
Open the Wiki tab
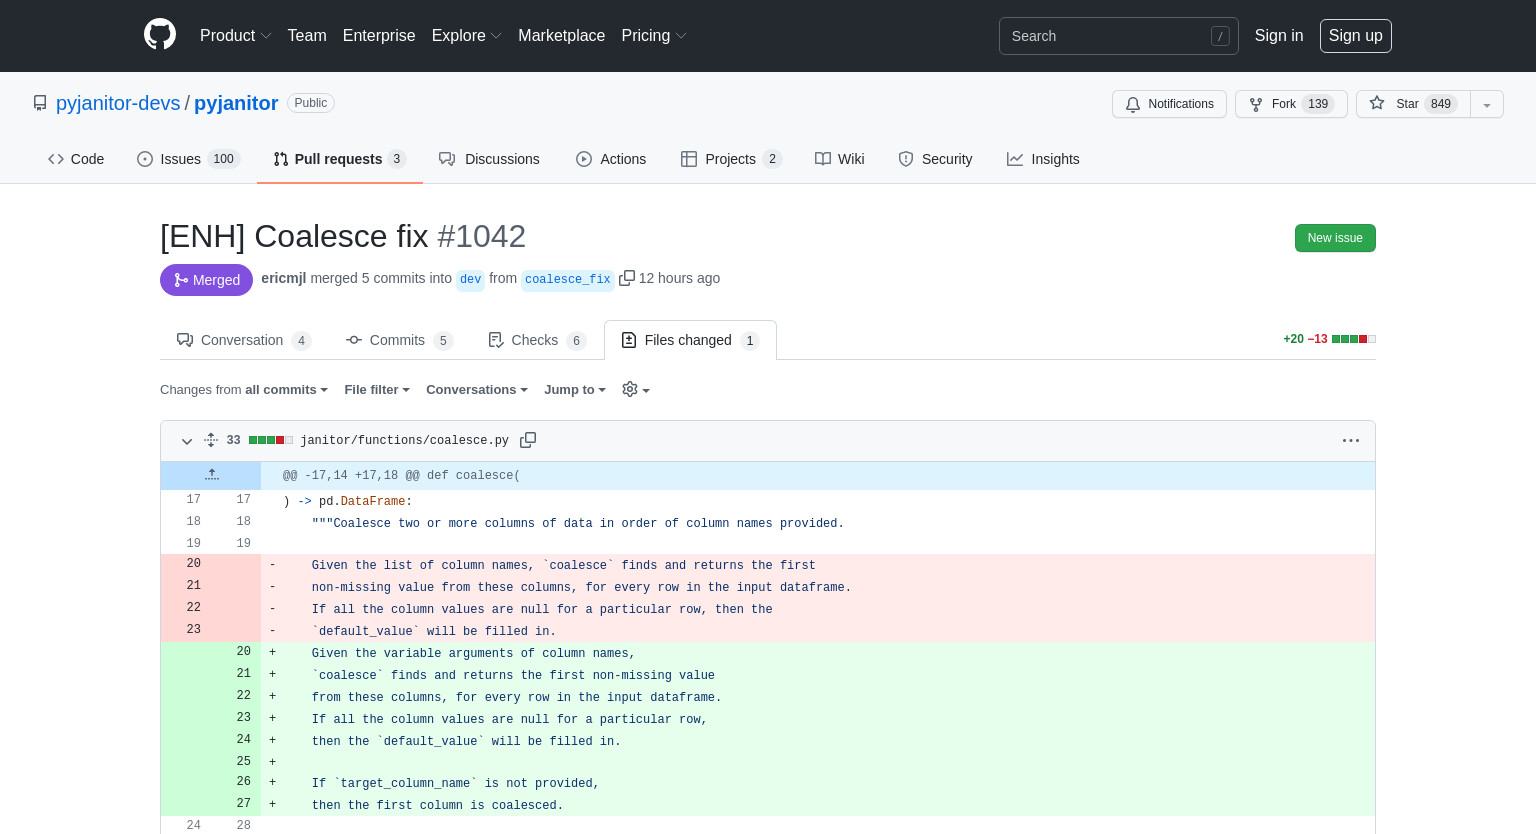coord(840,159)
